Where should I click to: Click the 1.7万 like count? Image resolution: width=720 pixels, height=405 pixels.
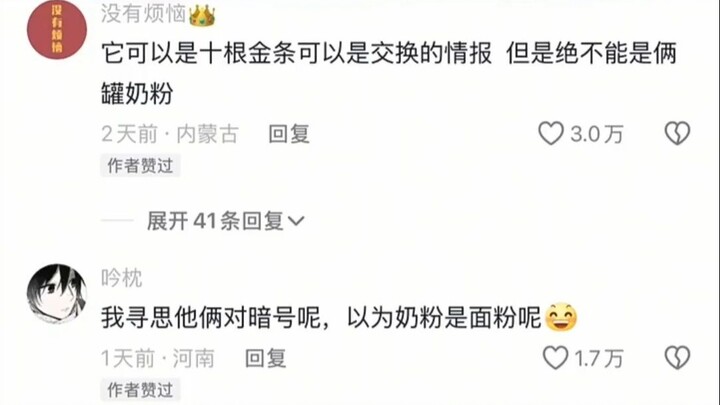pos(599,358)
